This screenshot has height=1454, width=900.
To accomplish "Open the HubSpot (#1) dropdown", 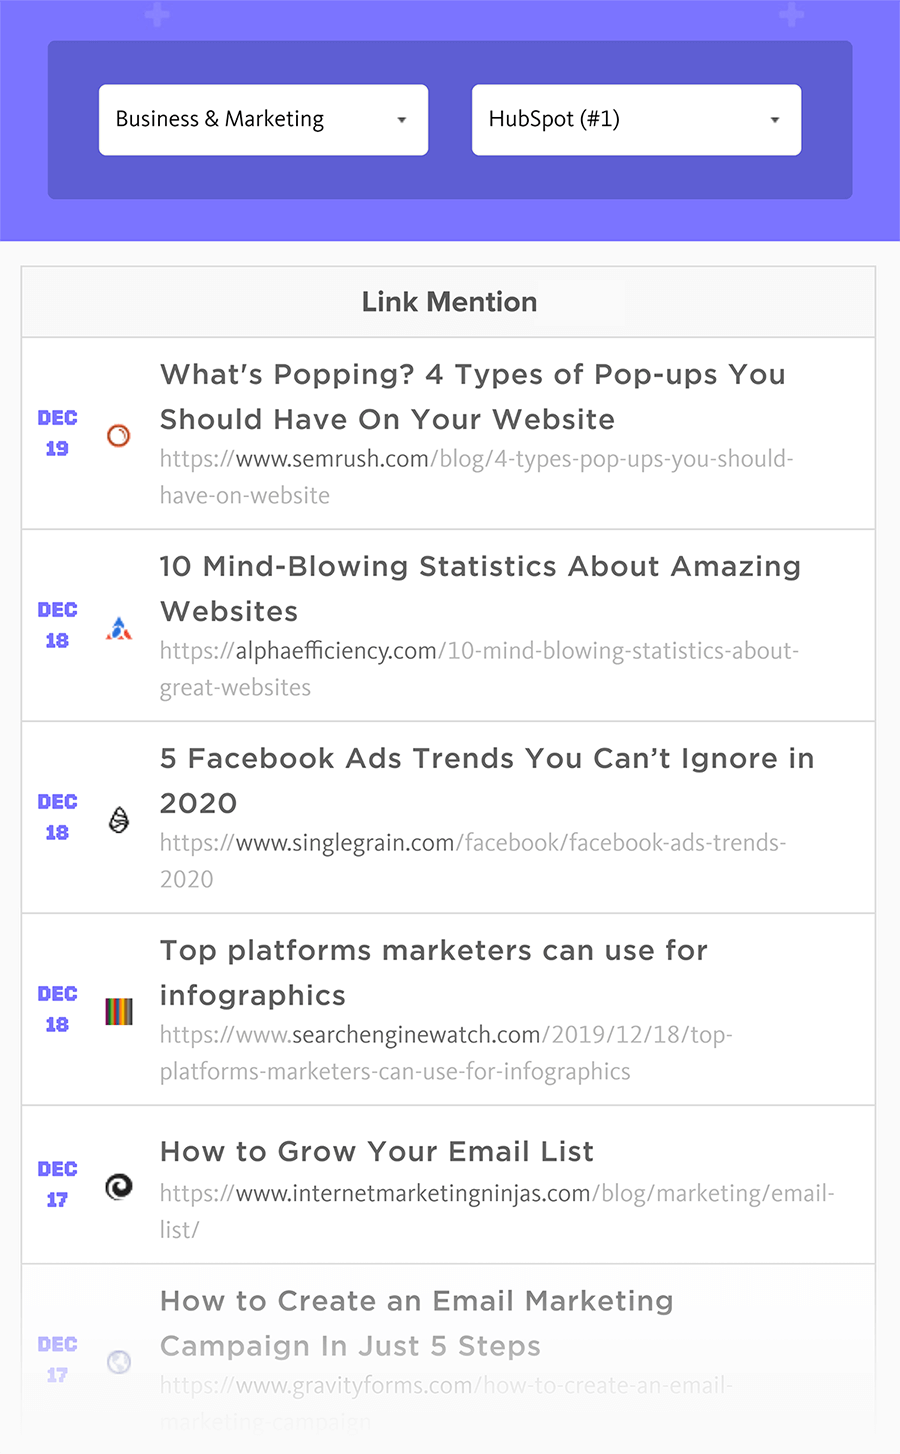I will click(636, 120).
